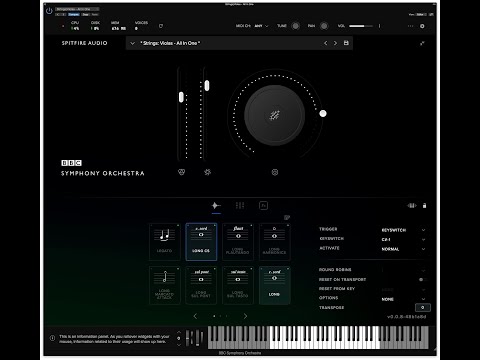The height and width of the screenshot is (360, 480).
Task: Toggle the Long Harmonics tile corner indicator
Action: point(288,226)
